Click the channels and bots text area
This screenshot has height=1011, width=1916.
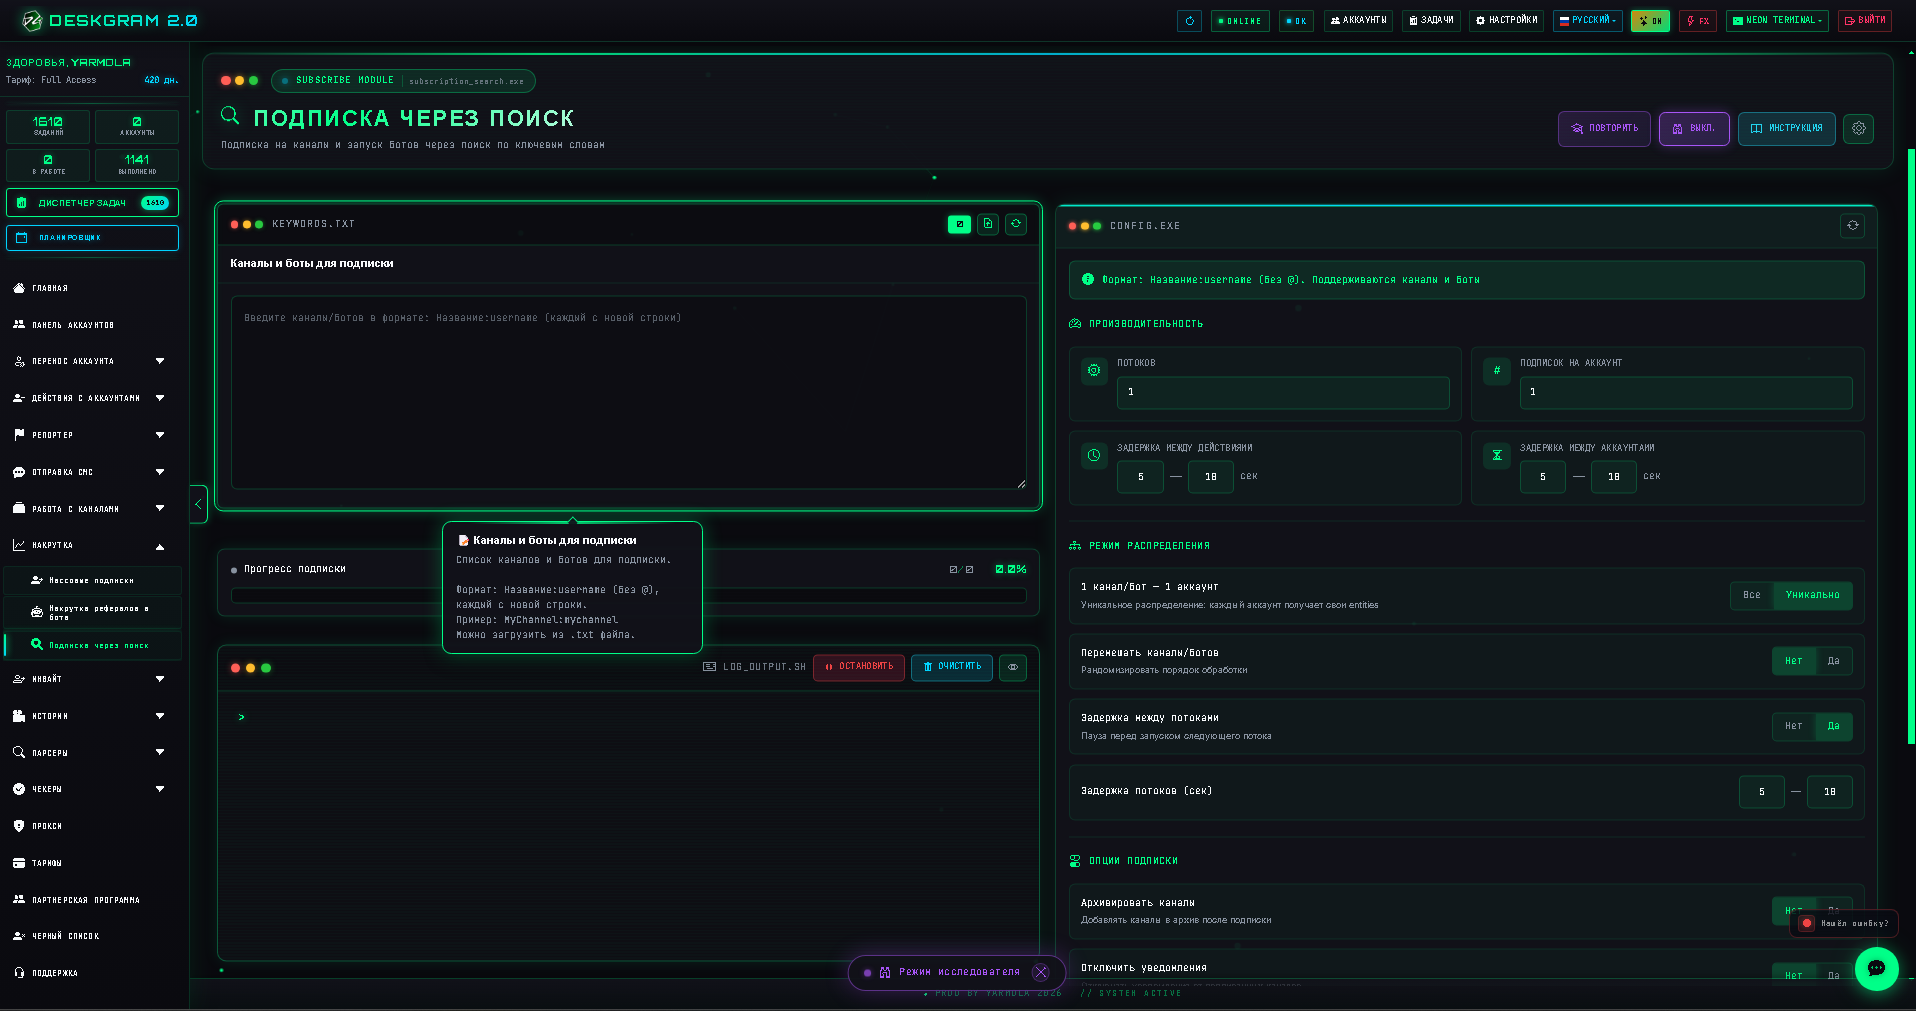[628, 392]
